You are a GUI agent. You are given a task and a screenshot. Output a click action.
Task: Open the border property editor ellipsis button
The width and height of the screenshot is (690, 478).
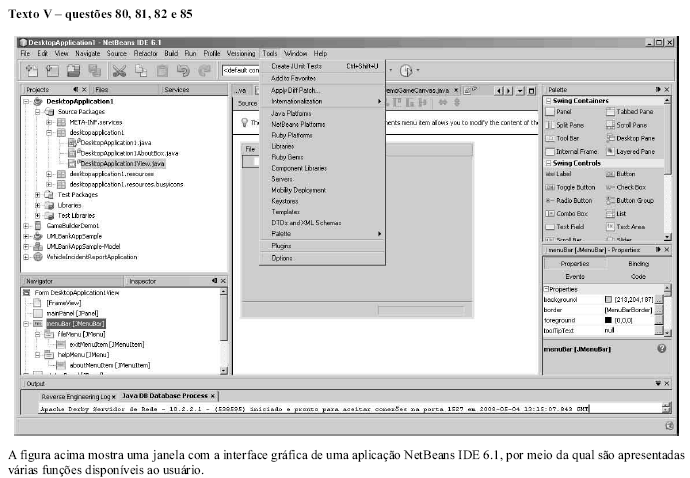point(659,310)
